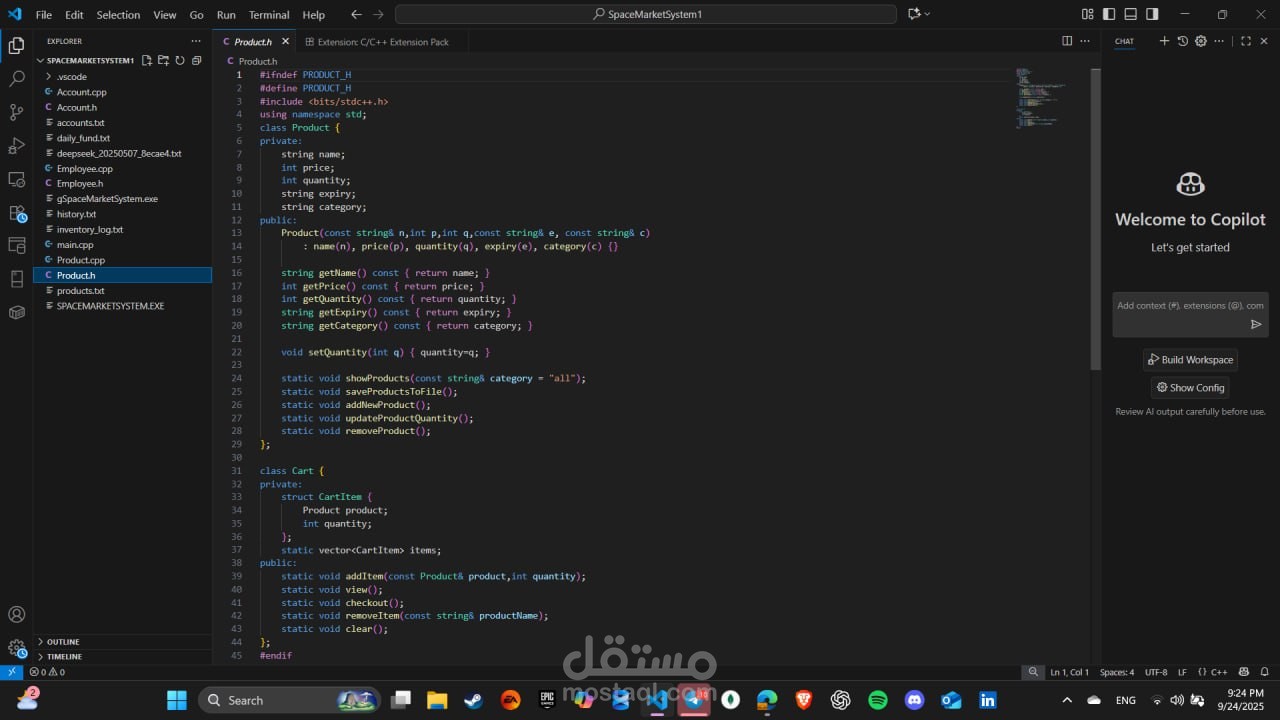
Task: Open the Terminal menu
Action: (x=269, y=15)
